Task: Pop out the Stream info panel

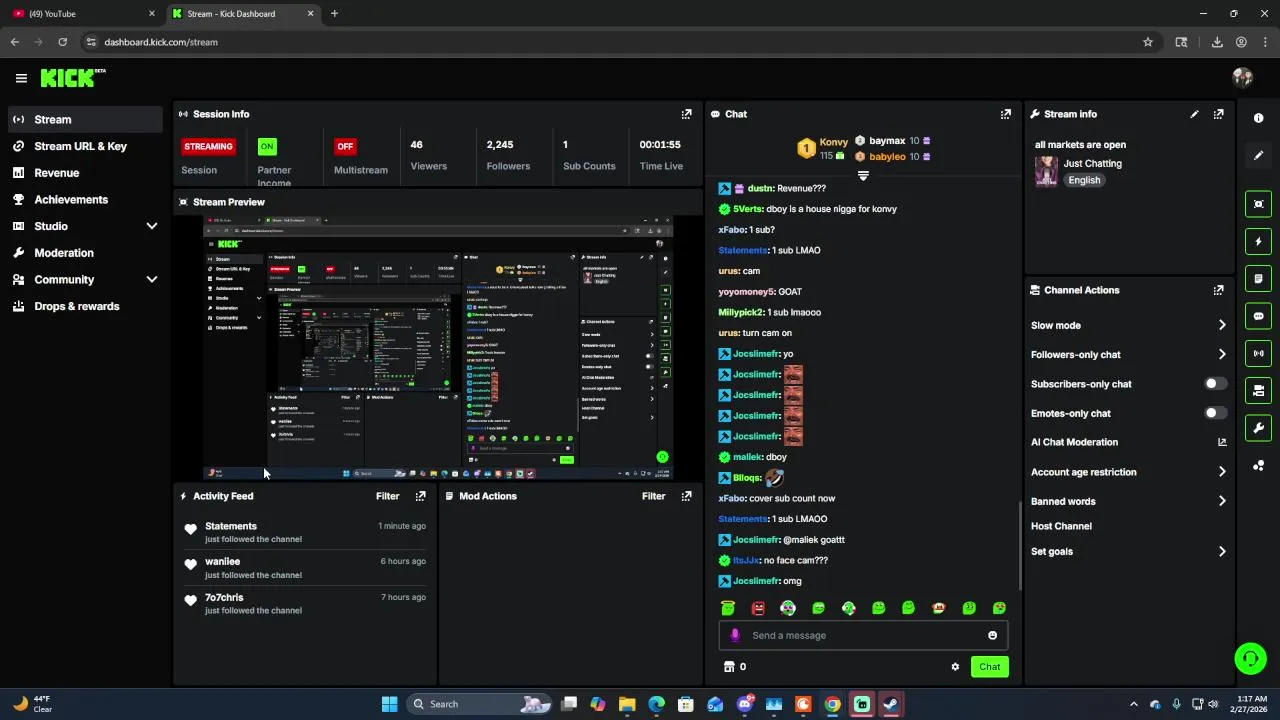Action: click(1218, 114)
